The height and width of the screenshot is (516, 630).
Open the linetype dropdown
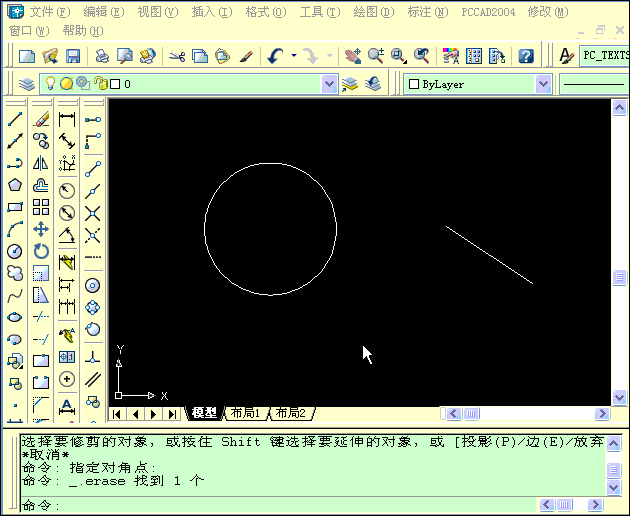(x=594, y=84)
